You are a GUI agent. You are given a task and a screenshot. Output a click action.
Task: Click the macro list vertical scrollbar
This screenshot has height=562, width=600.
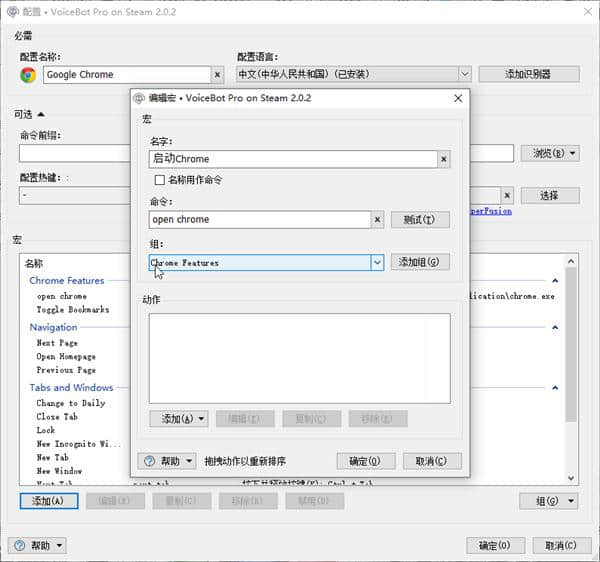tap(571, 350)
